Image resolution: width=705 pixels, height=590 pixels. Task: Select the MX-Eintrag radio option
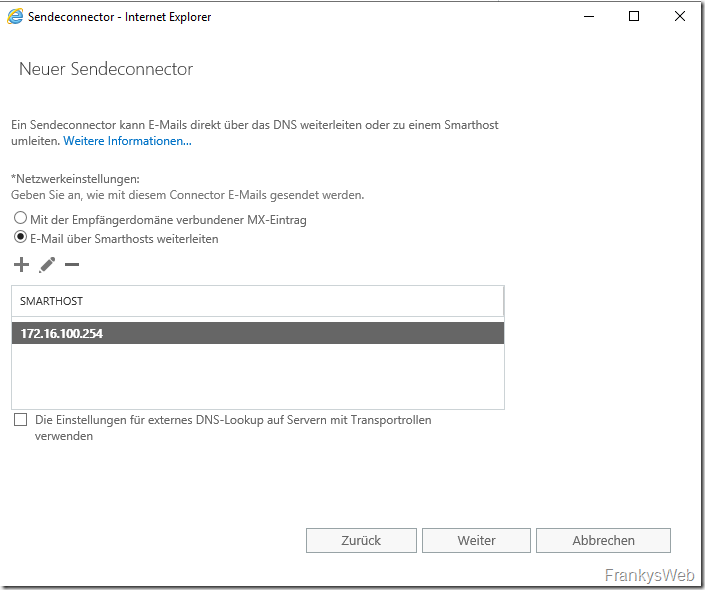click(x=20, y=219)
